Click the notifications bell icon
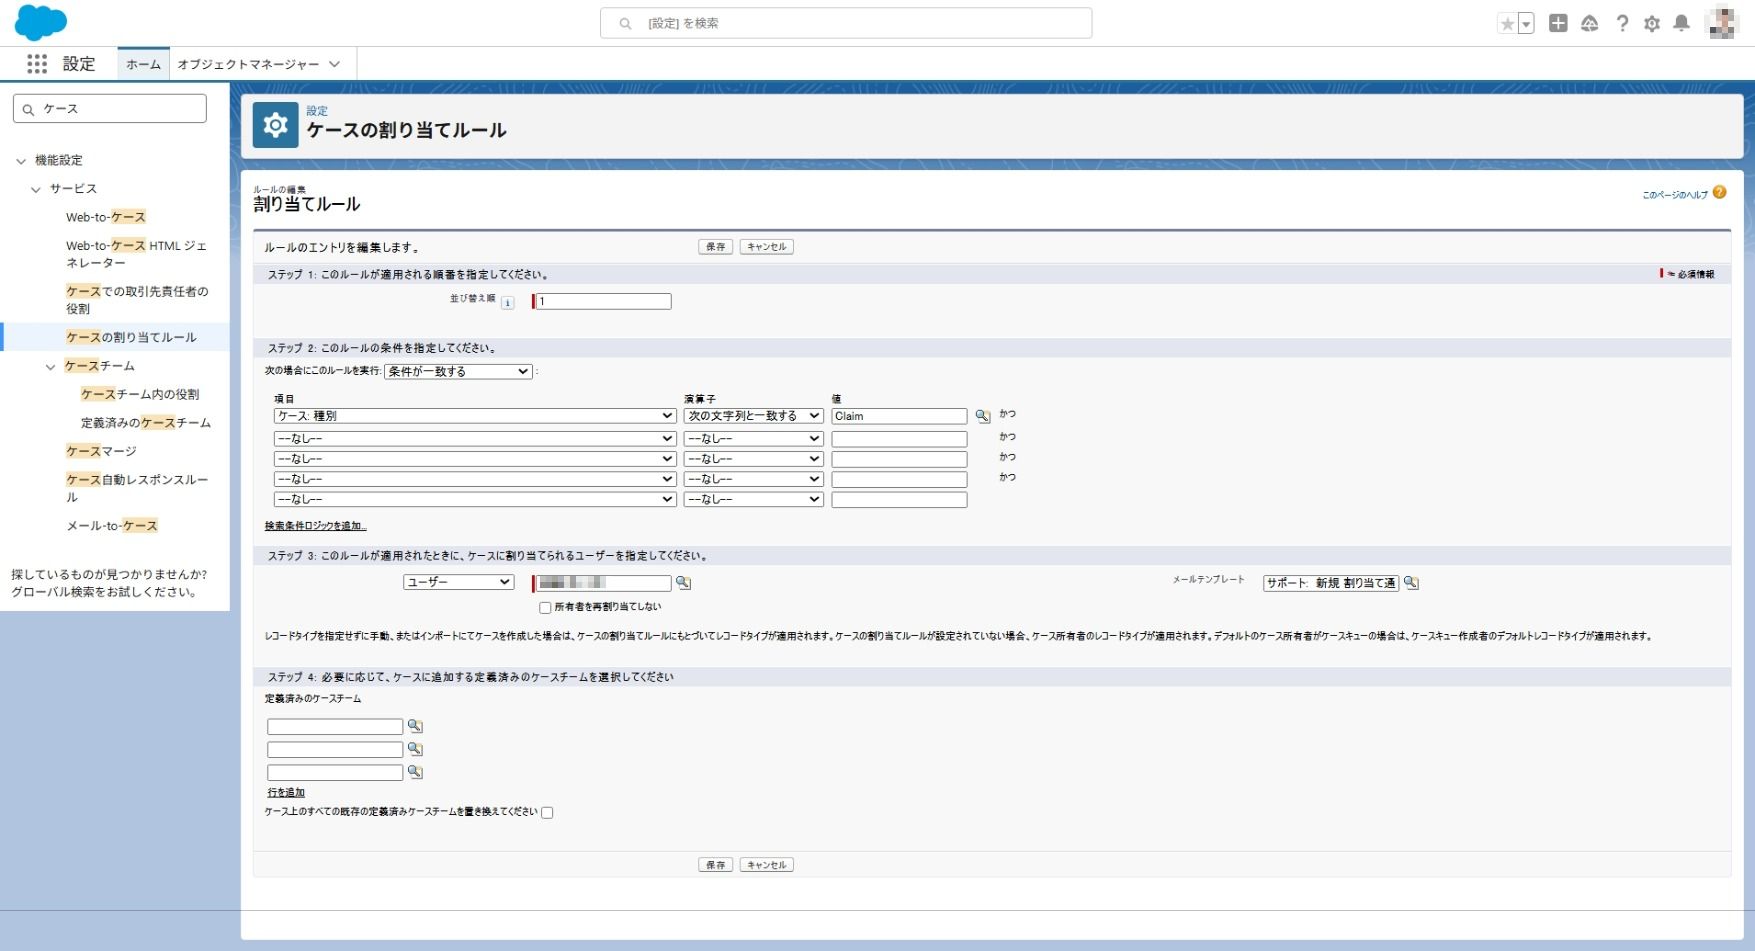The image size is (1755, 951). 1682,23
